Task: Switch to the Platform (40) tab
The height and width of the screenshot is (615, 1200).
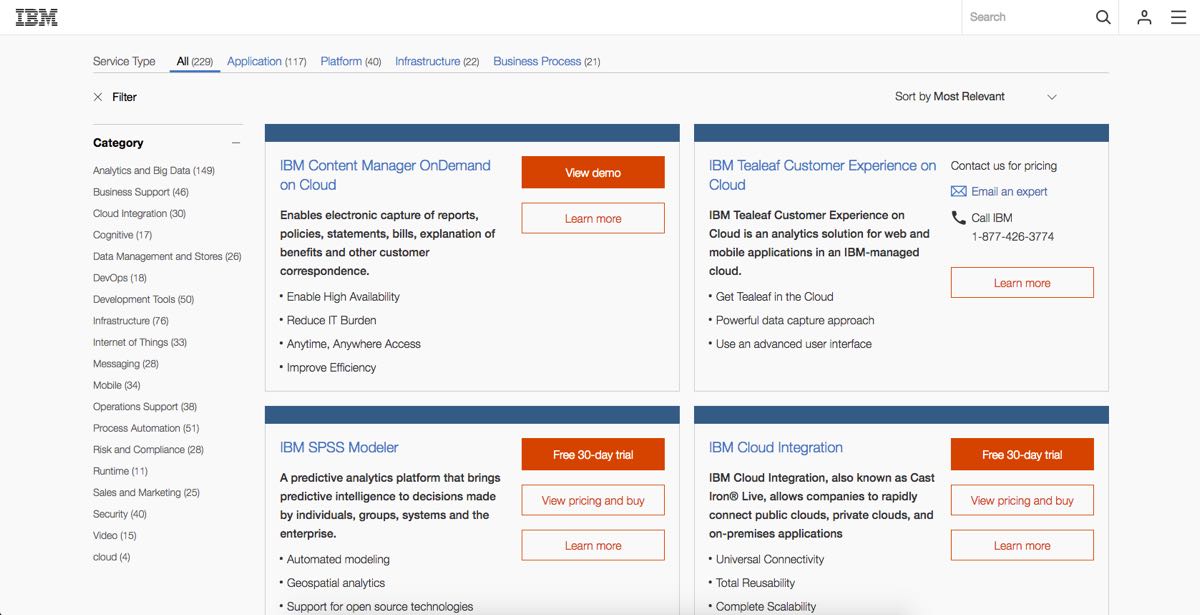Action: [351, 62]
